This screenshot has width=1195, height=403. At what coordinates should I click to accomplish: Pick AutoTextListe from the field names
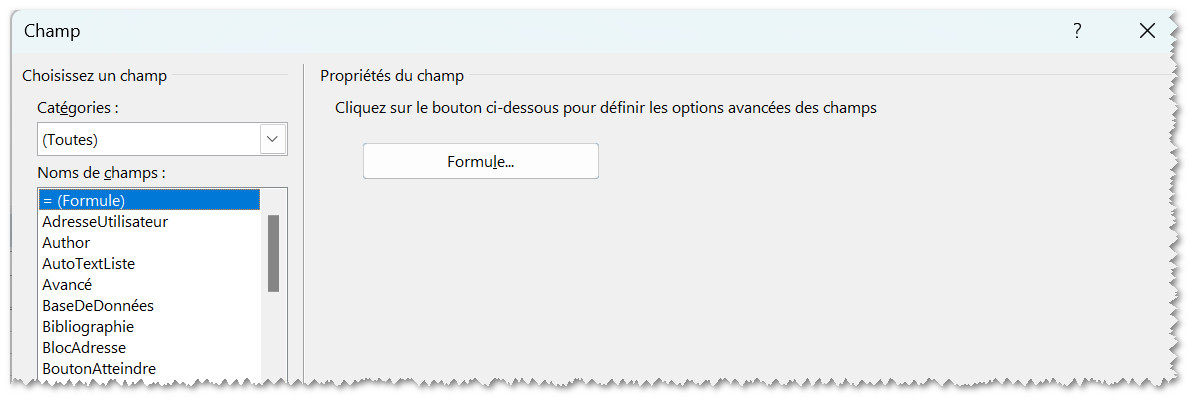88,263
